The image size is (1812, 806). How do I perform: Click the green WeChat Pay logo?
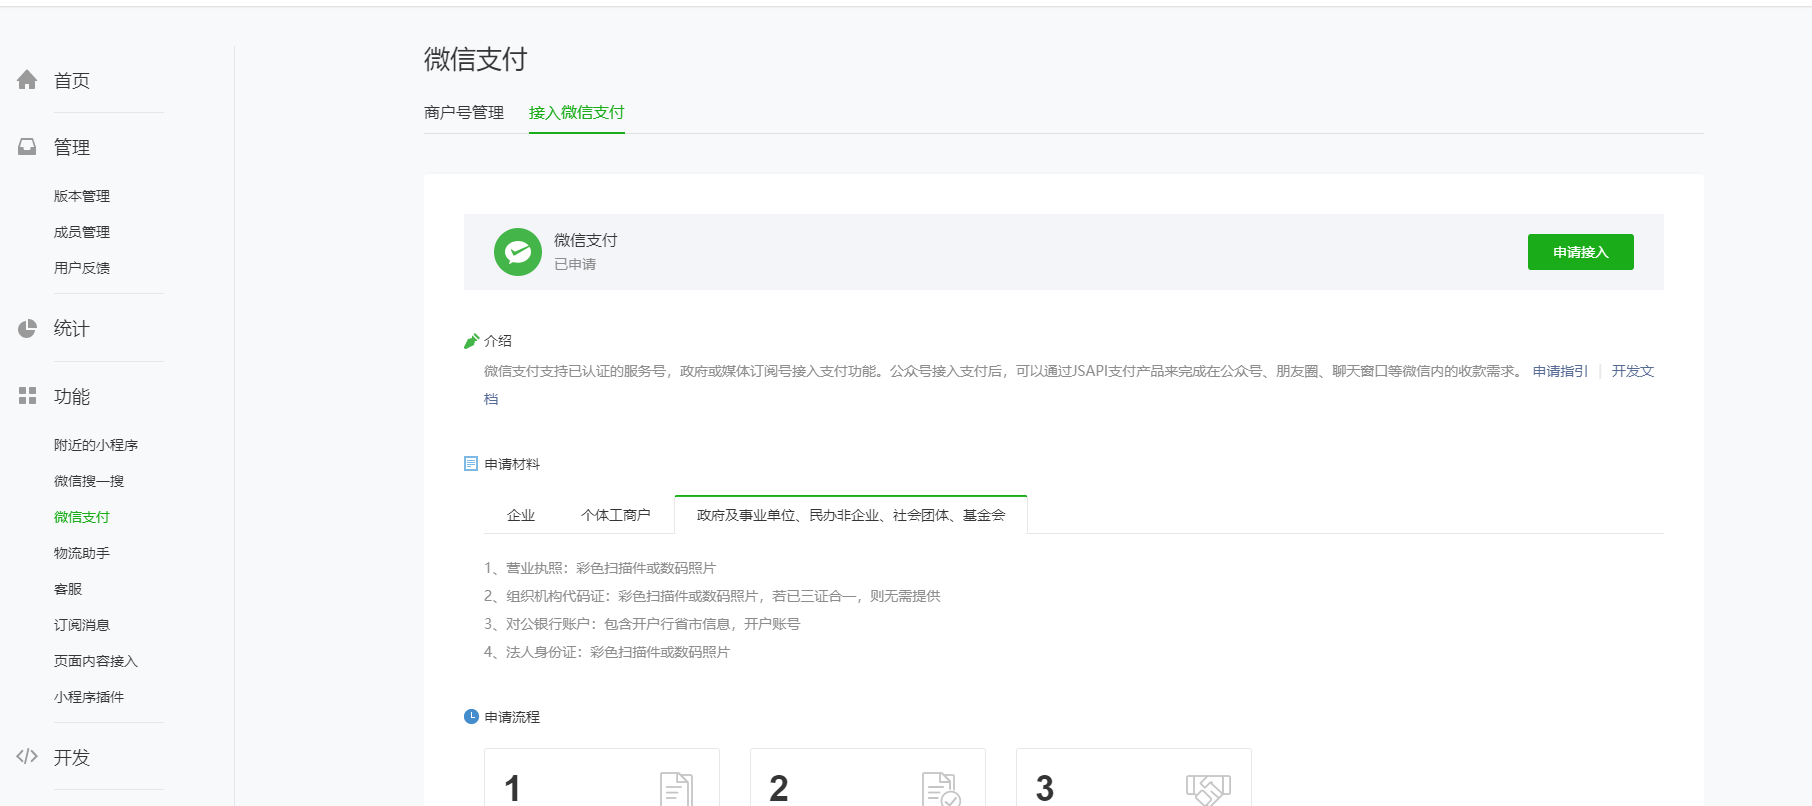click(518, 252)
